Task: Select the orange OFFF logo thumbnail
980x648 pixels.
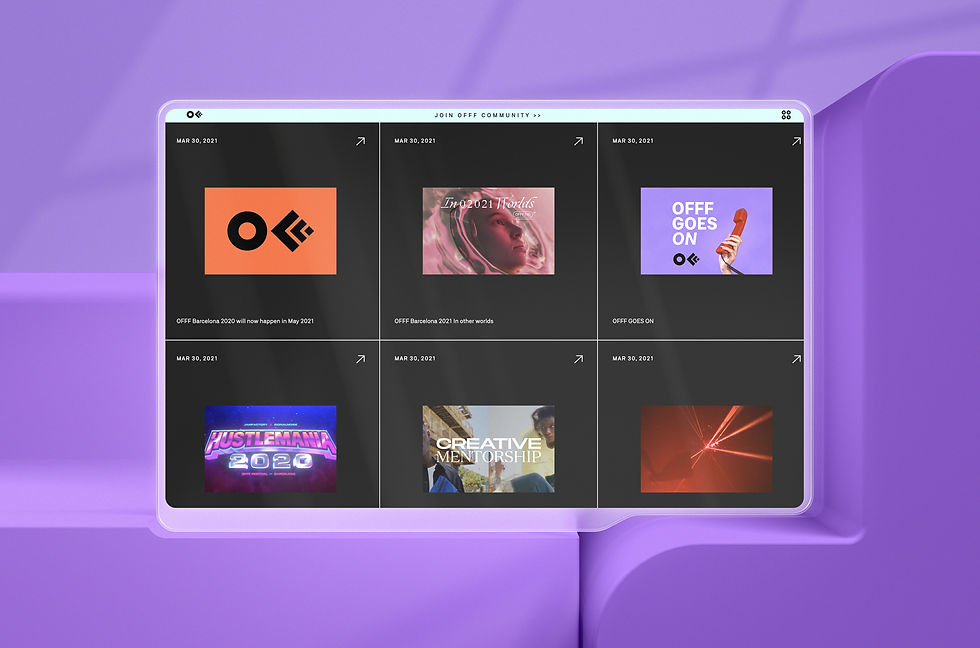Action: [x=271, y=231]
